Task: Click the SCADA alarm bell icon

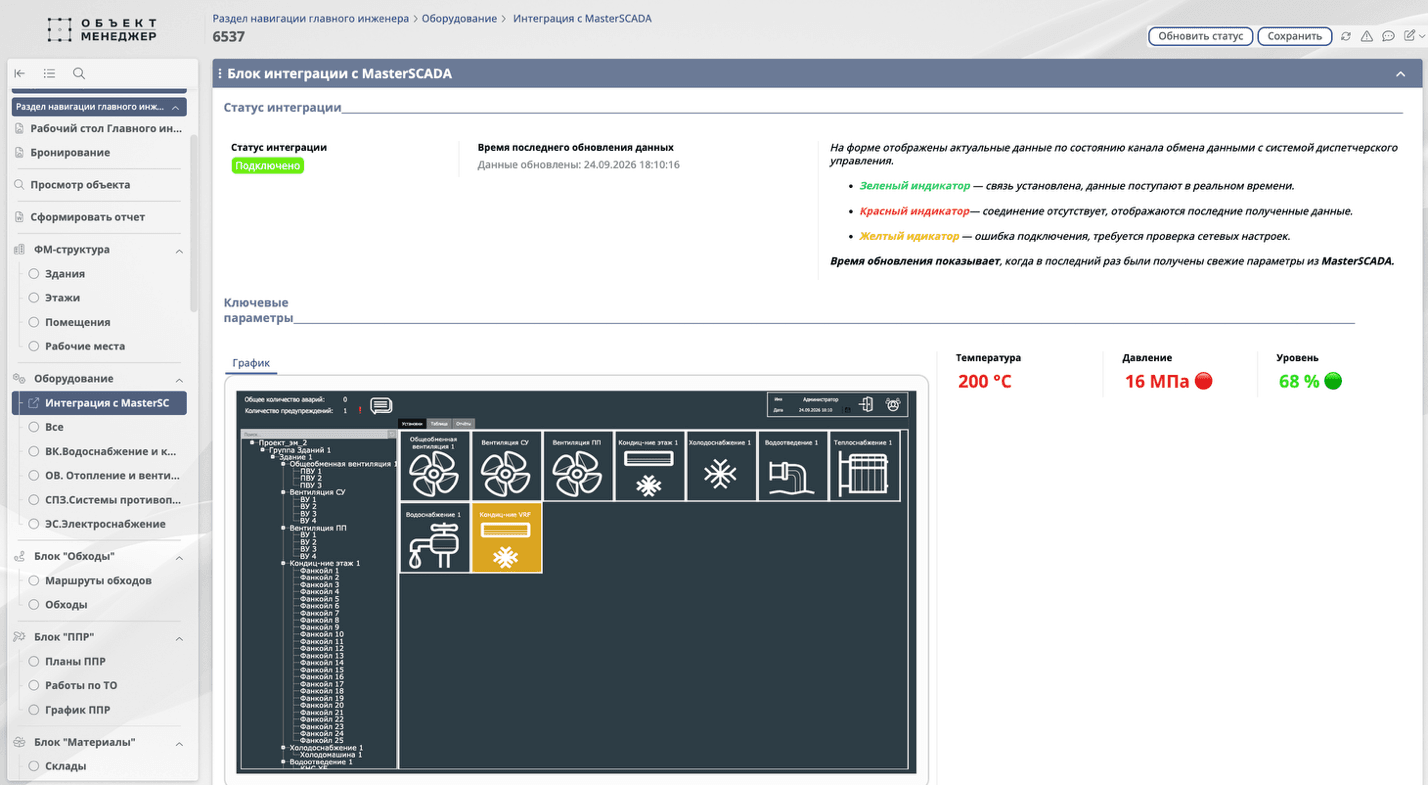Action: 893,404
